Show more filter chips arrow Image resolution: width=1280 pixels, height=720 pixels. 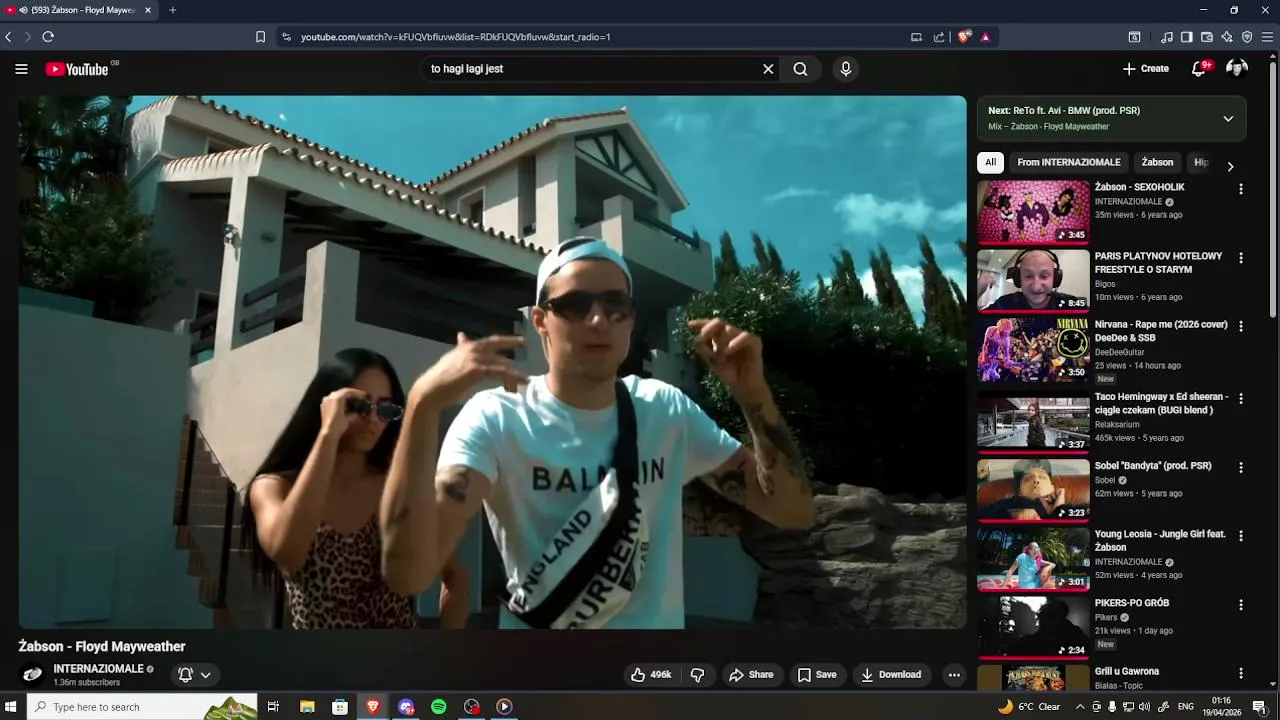[1230, 166]
